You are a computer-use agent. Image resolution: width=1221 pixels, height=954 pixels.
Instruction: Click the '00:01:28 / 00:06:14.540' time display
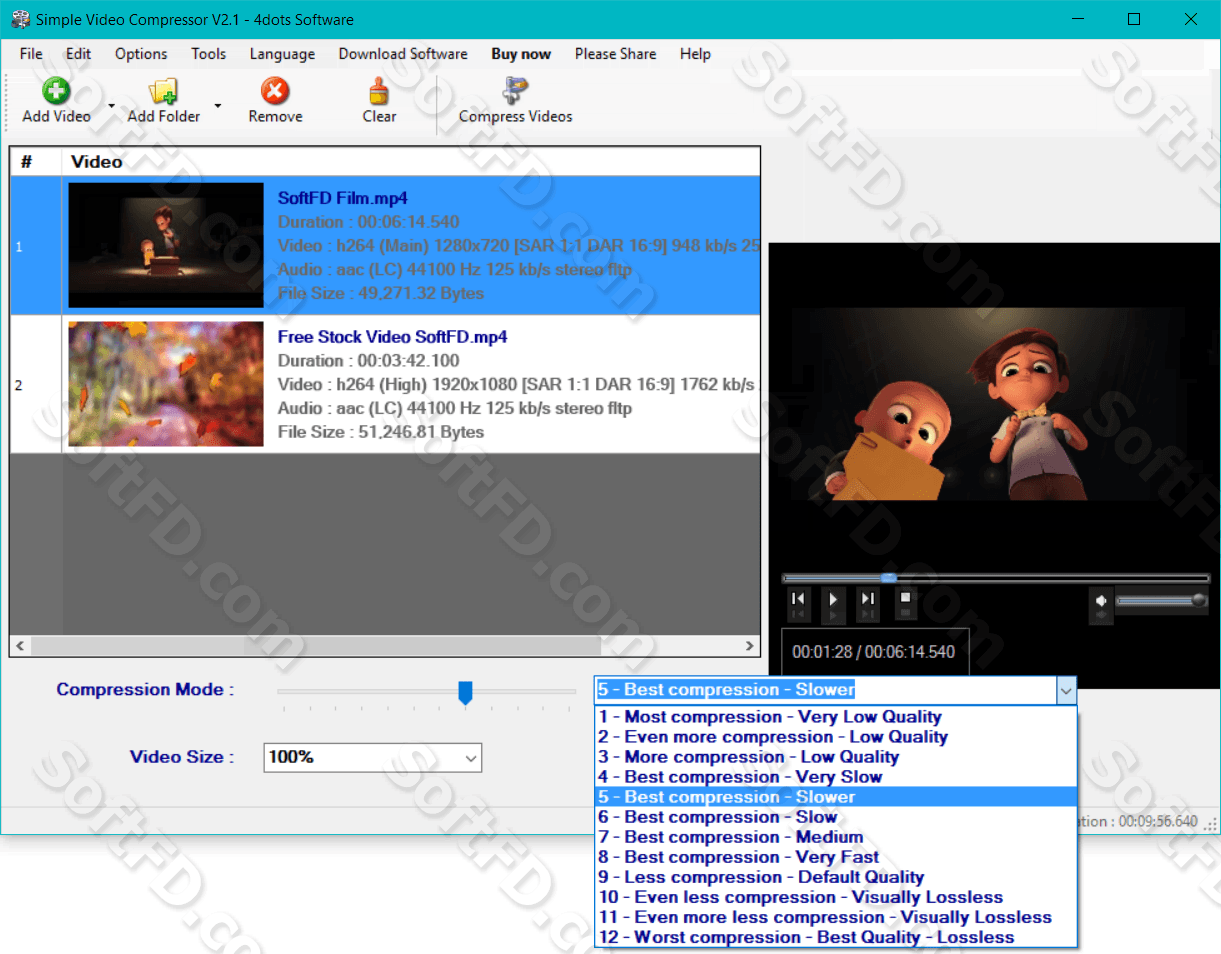pyautogui.click(x=874, y=652)
